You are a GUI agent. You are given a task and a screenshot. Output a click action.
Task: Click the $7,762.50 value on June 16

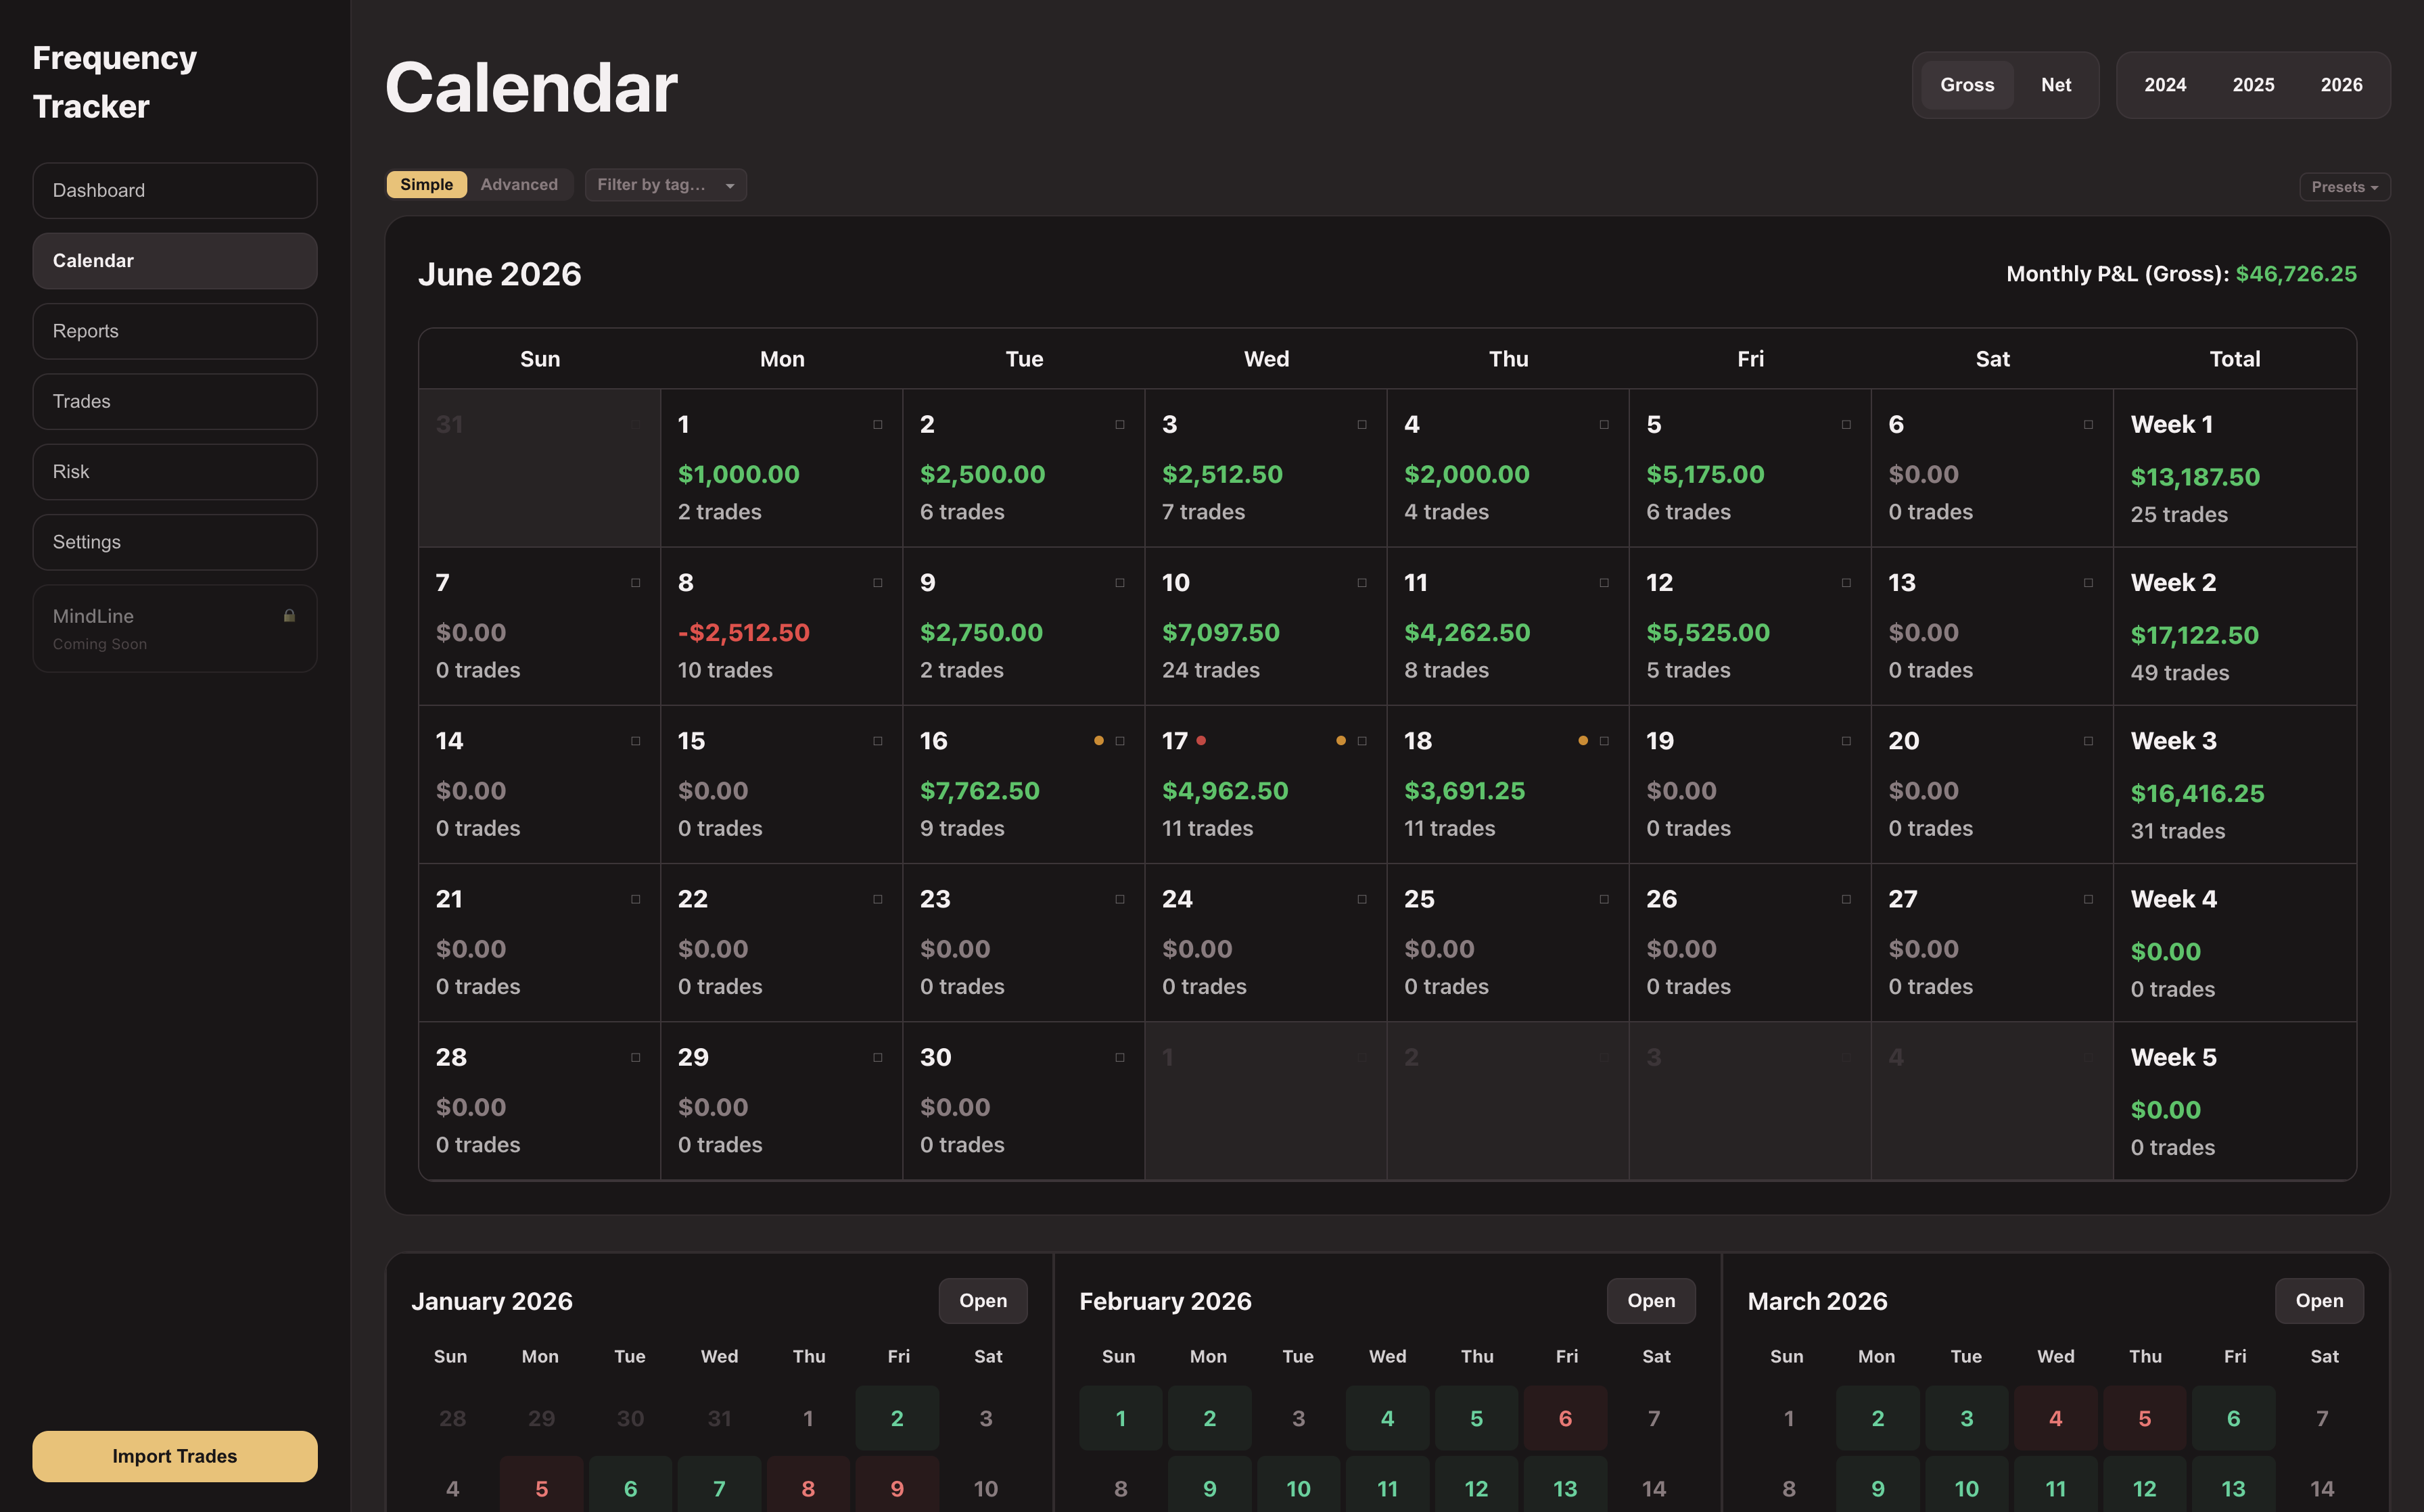tap(979, 791)
